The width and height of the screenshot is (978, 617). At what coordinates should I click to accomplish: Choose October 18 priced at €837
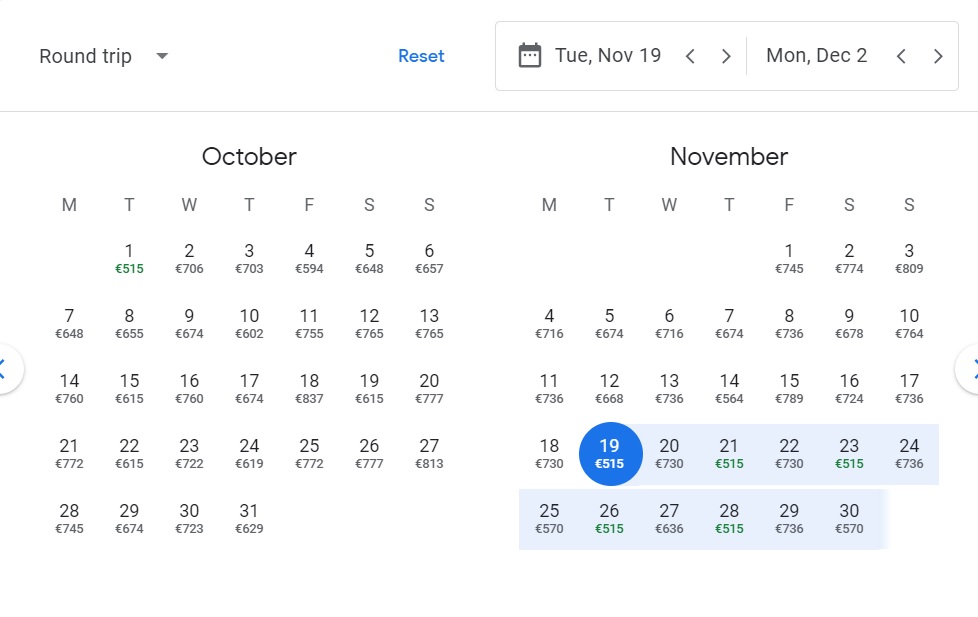309,388
